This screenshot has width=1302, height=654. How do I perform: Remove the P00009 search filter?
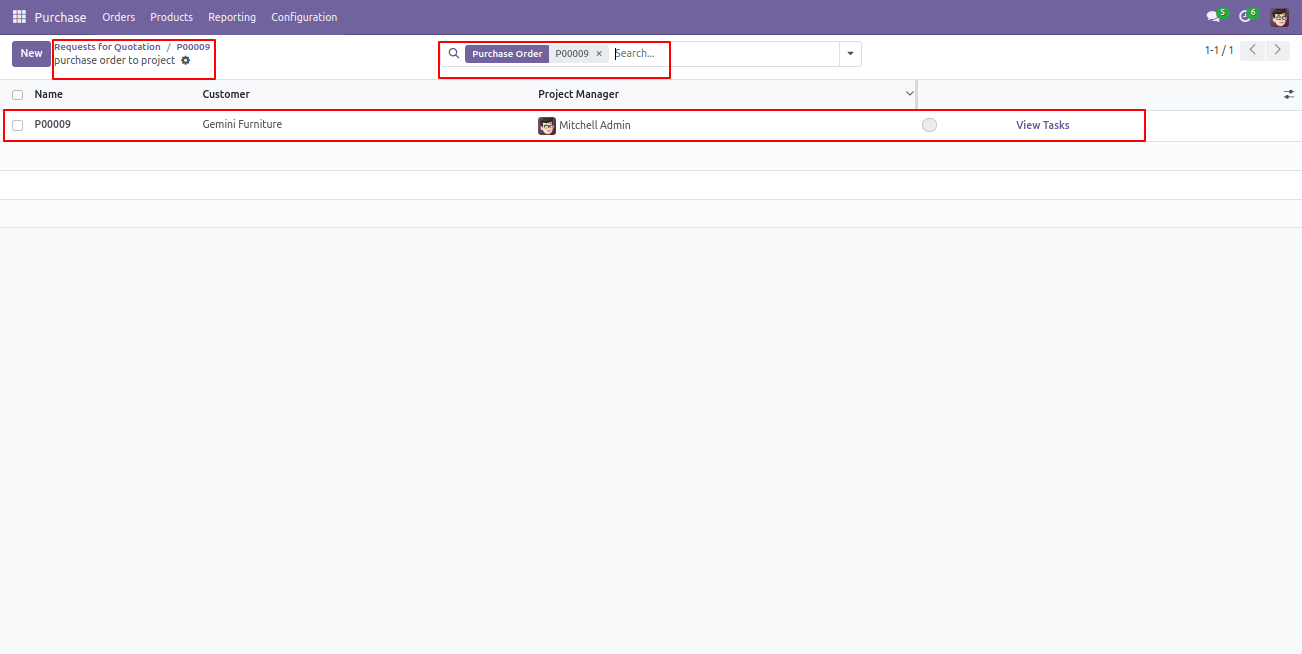pyautogui.click(x=599, y=54)
